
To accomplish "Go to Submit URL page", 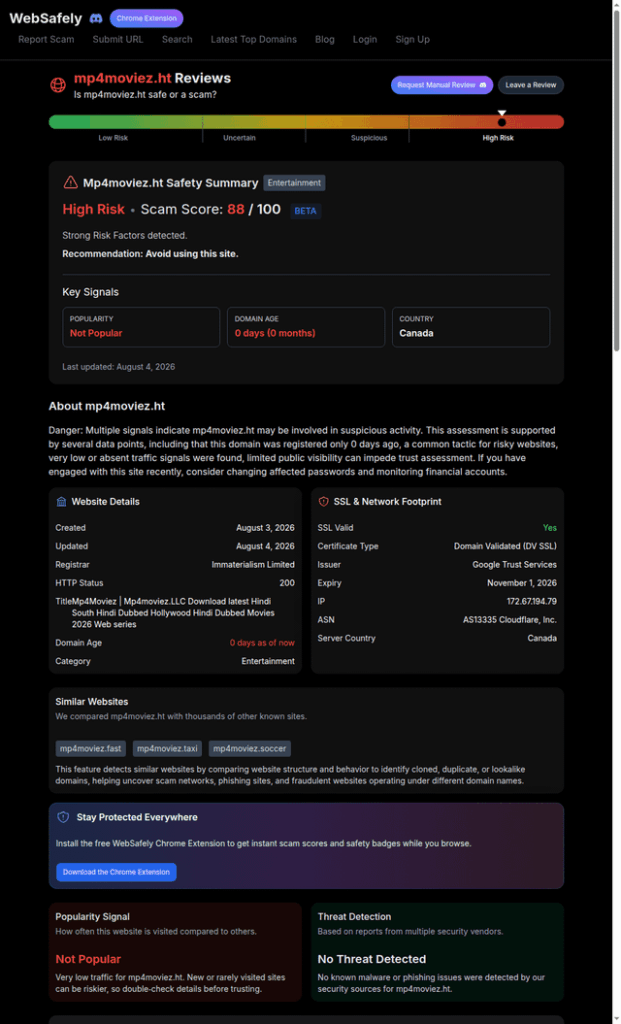I will [x=118, y=39].
